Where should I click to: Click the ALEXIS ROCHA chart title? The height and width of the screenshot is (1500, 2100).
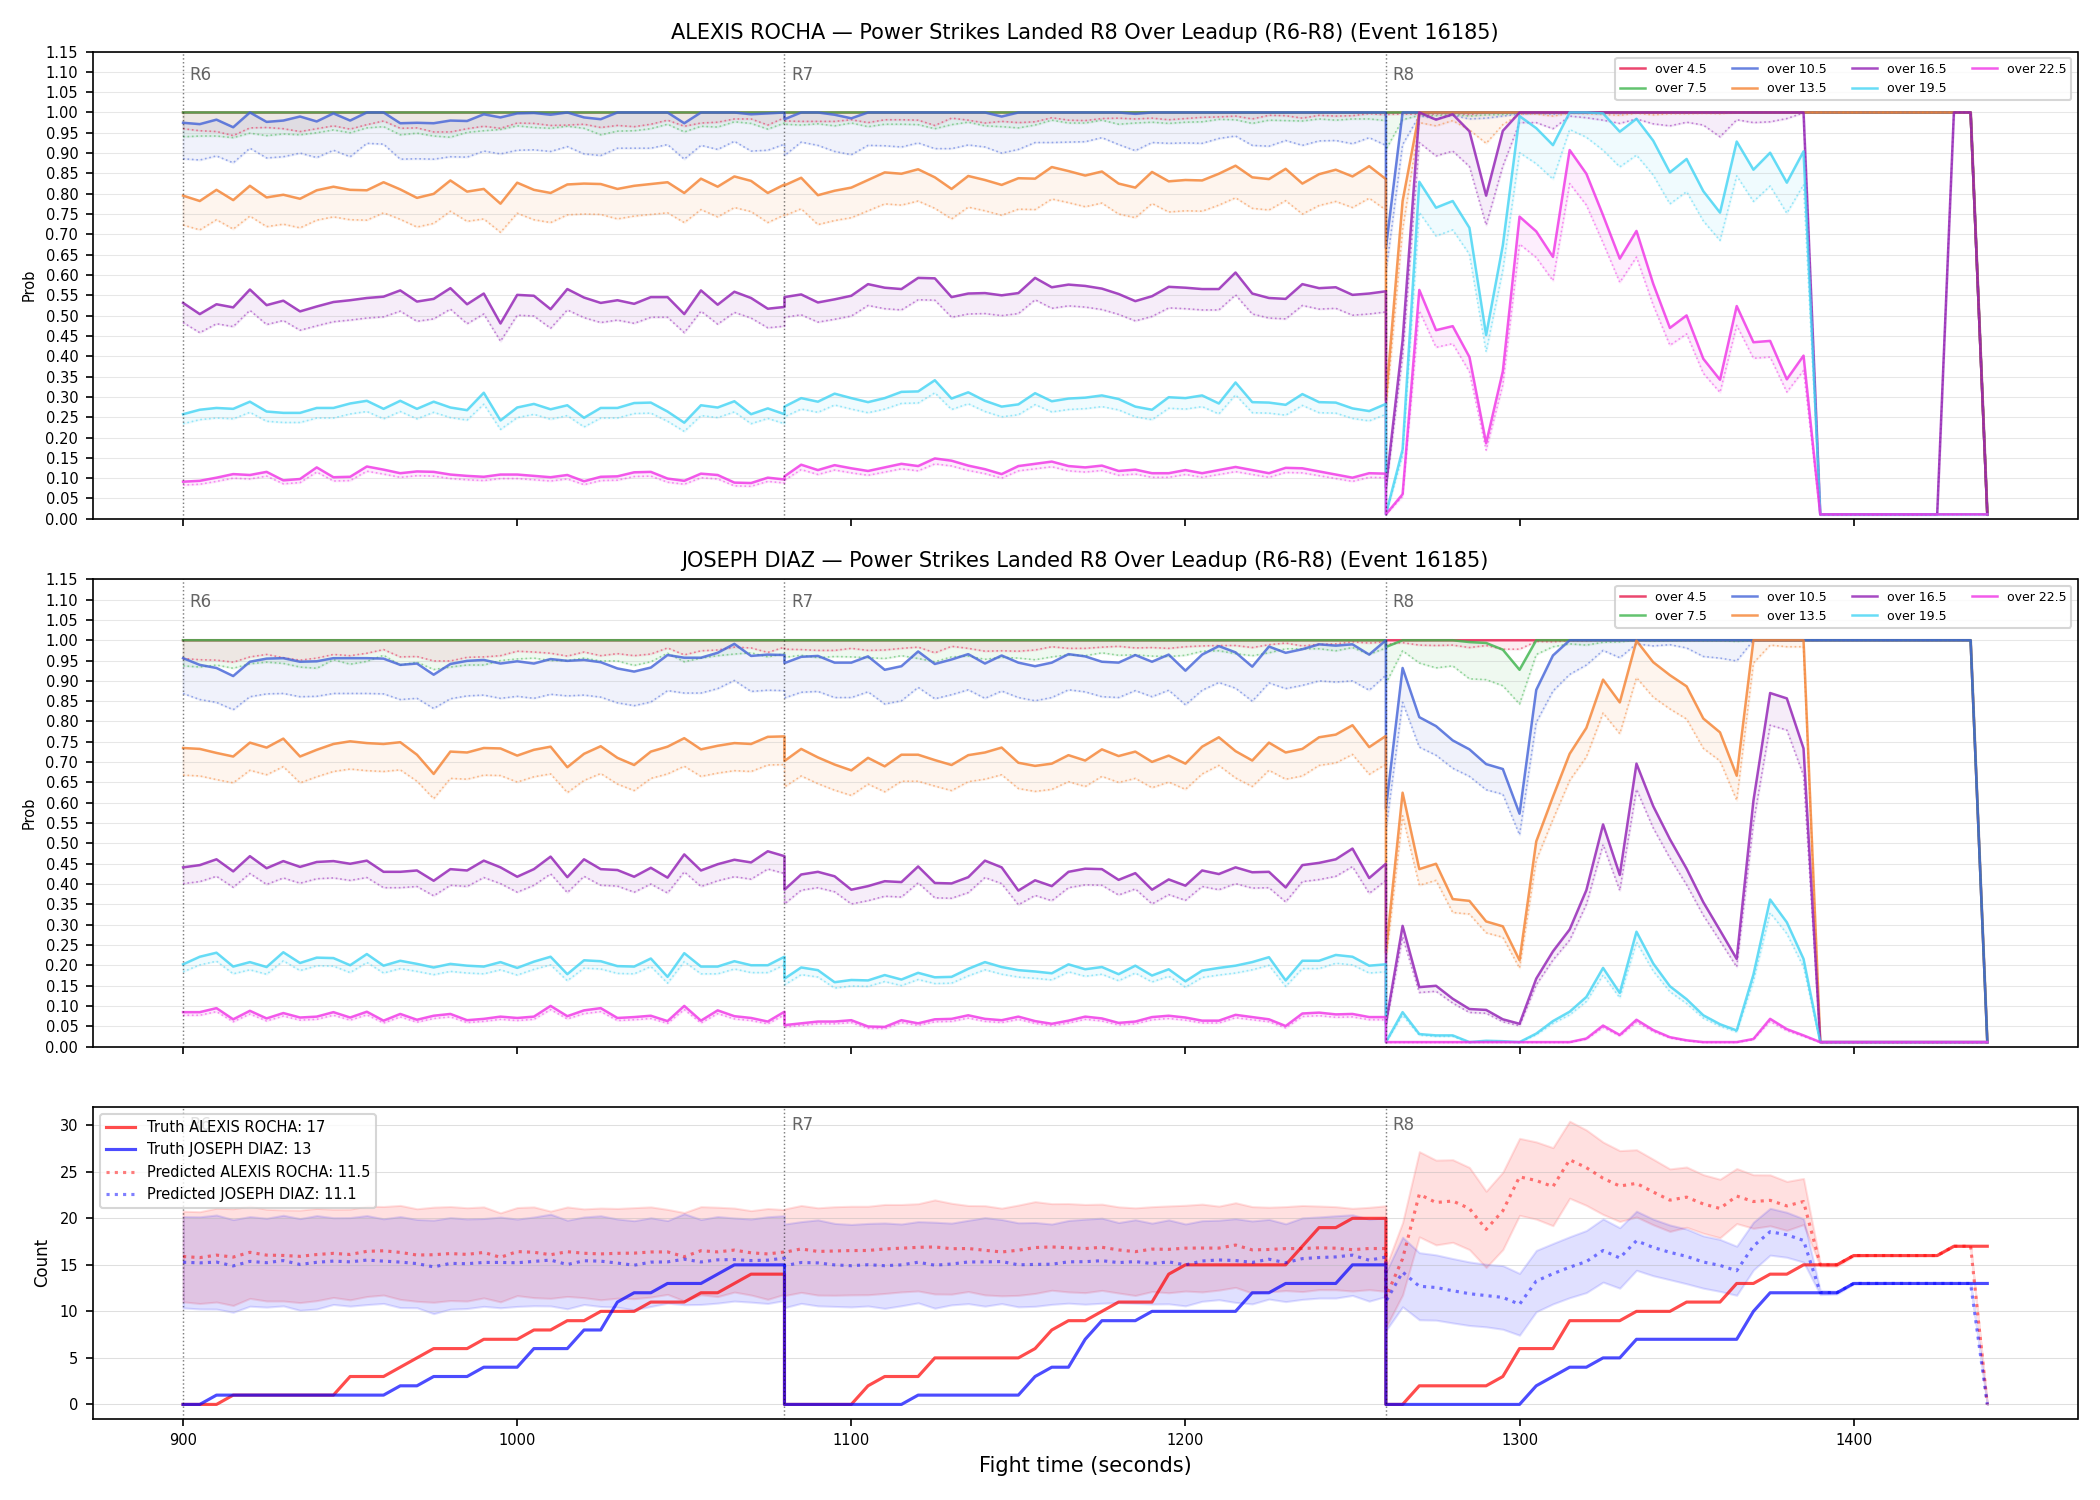1084,32
